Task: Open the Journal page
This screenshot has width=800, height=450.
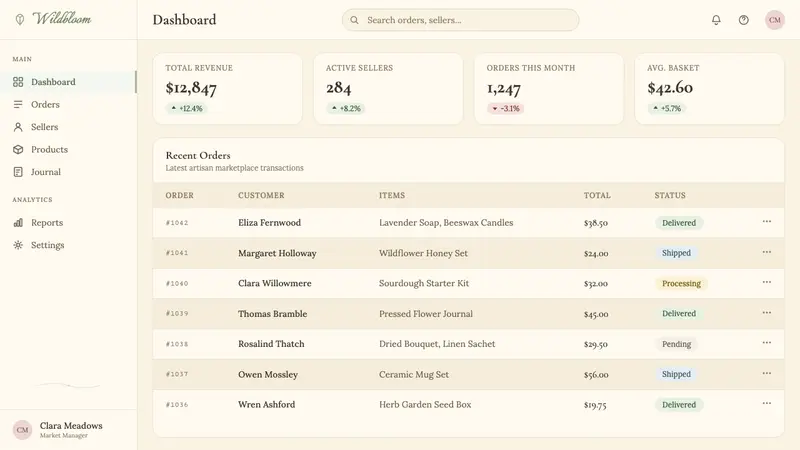Action: tap(68, 172)
